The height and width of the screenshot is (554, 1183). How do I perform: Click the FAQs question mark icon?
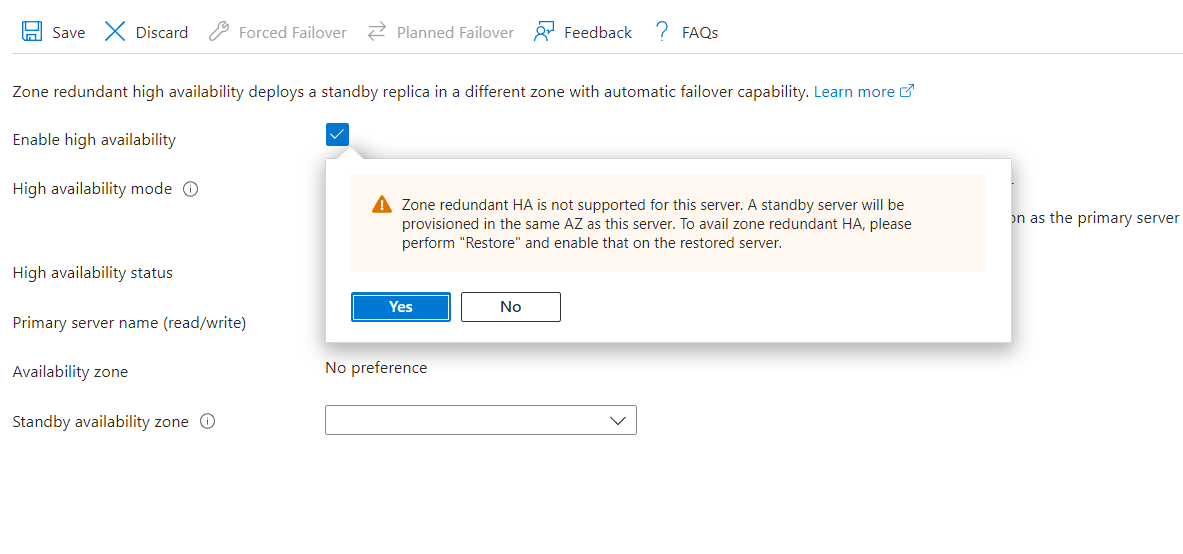pyautogui.click(x=662, y=32)
